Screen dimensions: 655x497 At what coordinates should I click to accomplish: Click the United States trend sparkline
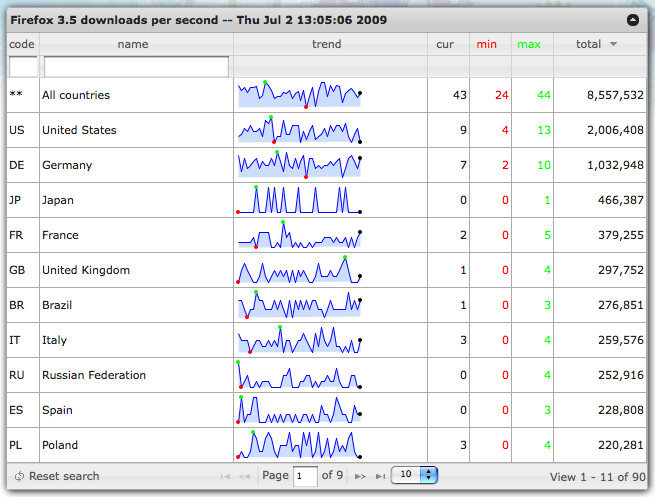tap(299, 129)
